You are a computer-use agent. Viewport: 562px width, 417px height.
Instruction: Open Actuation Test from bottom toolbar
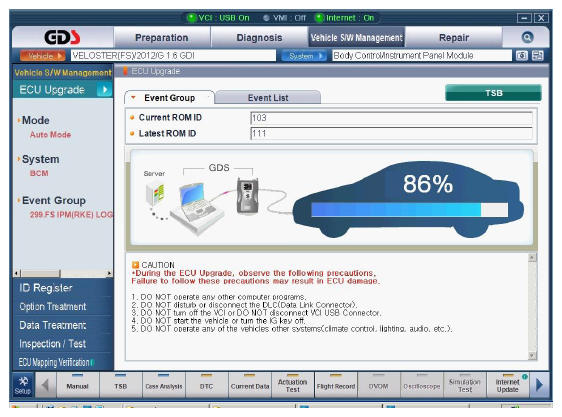click(x=293, y=385)
